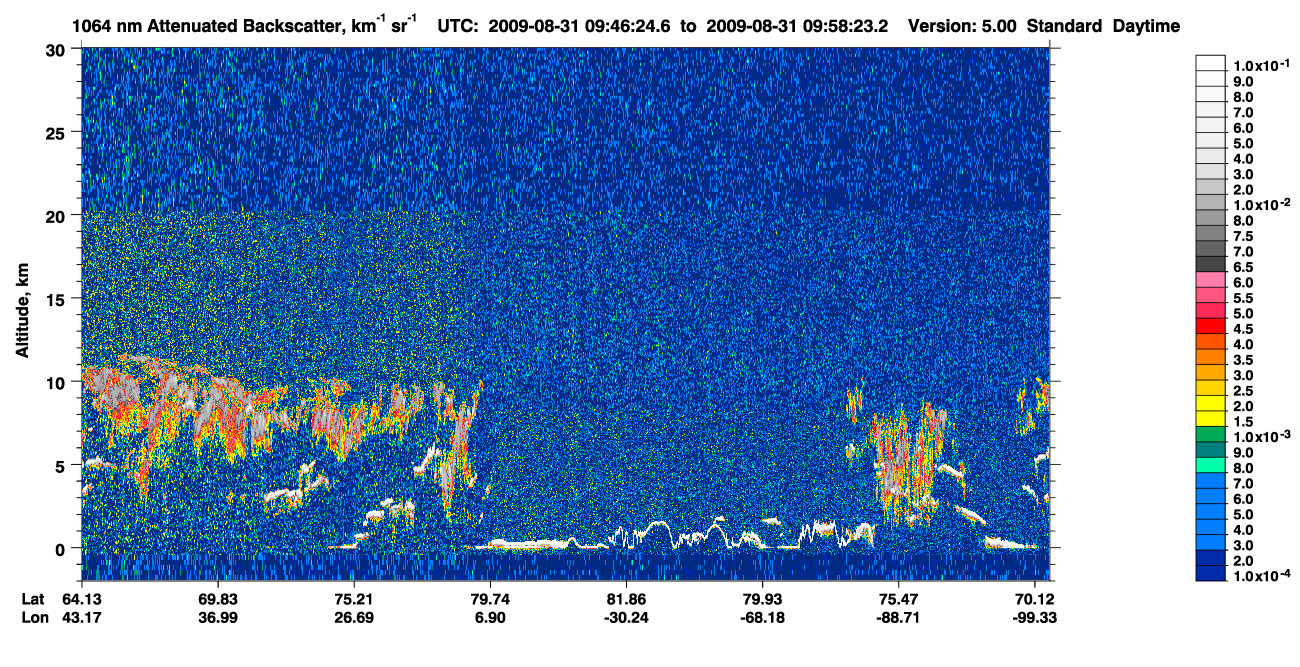
Task: Click the gray 1.0x10^-2 legend swatch
Action: pyautogui.click(x=1210, y=203)
